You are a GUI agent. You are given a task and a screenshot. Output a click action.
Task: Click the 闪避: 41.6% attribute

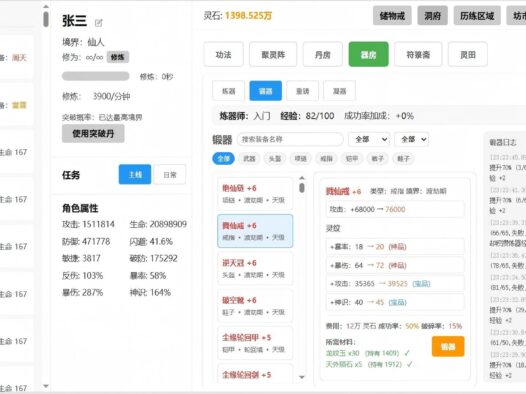(x=151, y=241)
